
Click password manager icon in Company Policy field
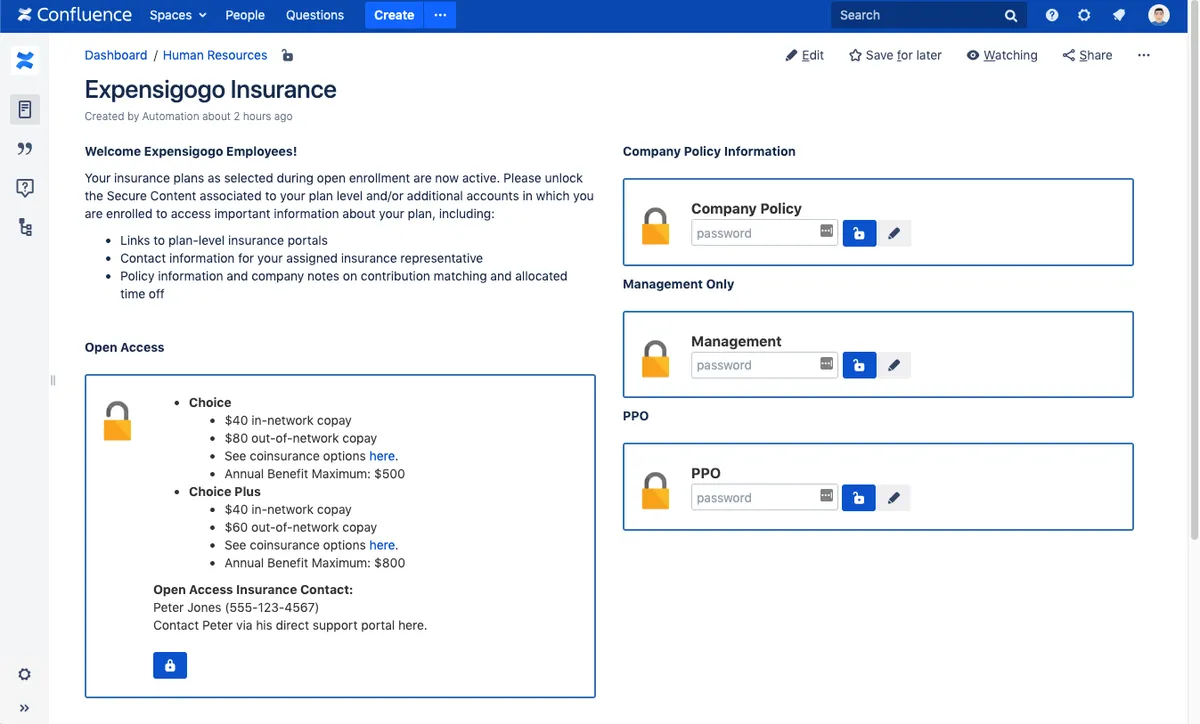click(x=827, y=231)
